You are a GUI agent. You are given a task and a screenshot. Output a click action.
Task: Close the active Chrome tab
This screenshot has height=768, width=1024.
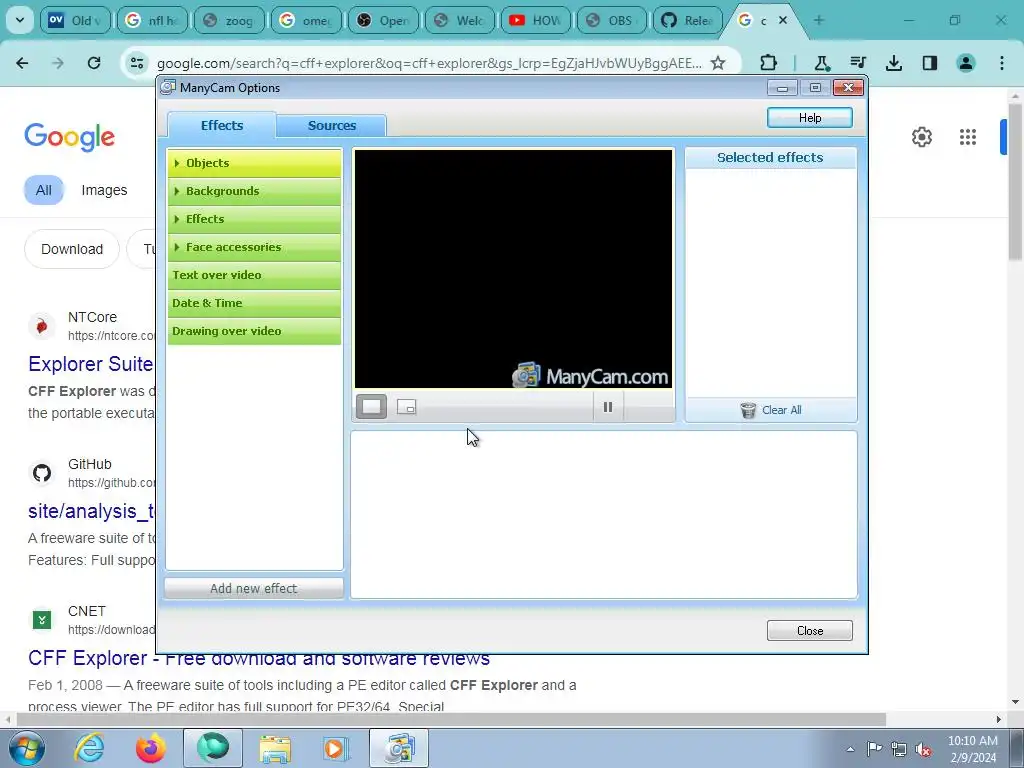783,20
